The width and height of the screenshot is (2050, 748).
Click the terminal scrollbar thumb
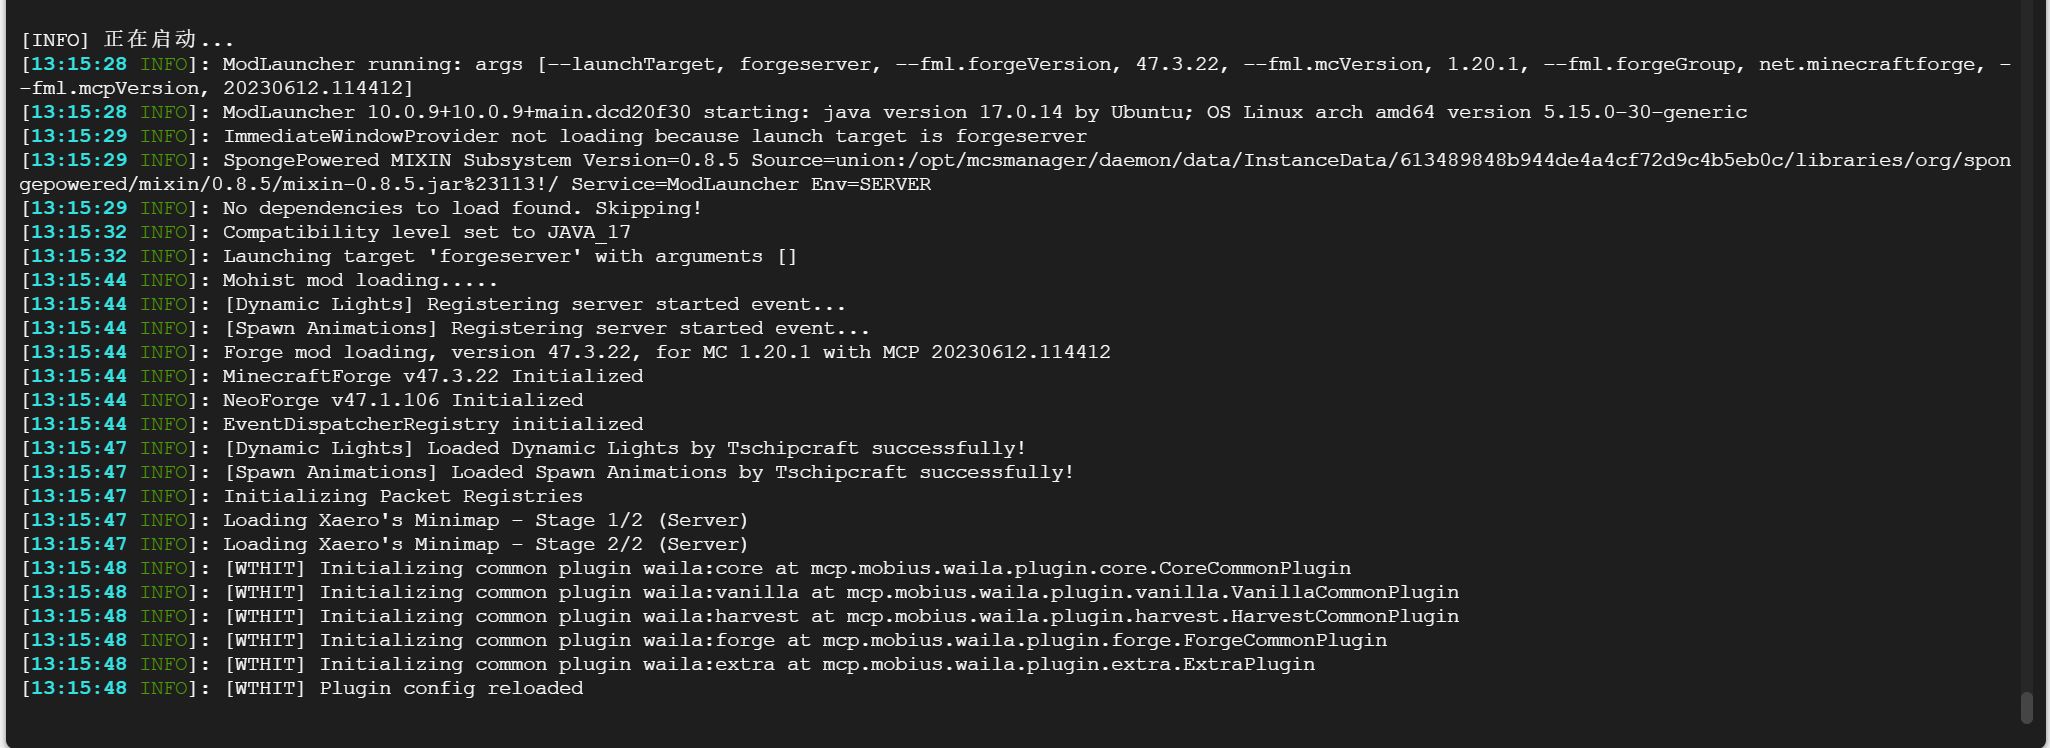pos(2026,707)
